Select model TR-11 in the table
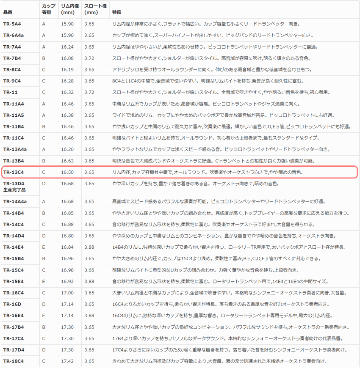360x368 pixels. [10, 92]
